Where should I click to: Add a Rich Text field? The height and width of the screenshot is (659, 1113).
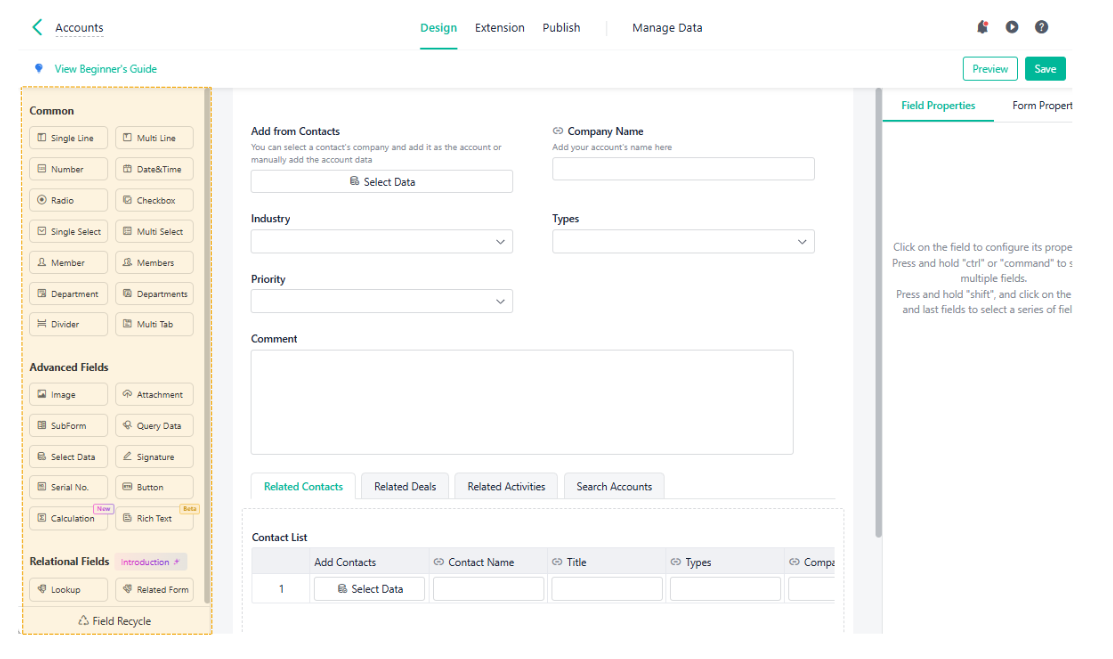pyautogui.click(x=154, y=518)
